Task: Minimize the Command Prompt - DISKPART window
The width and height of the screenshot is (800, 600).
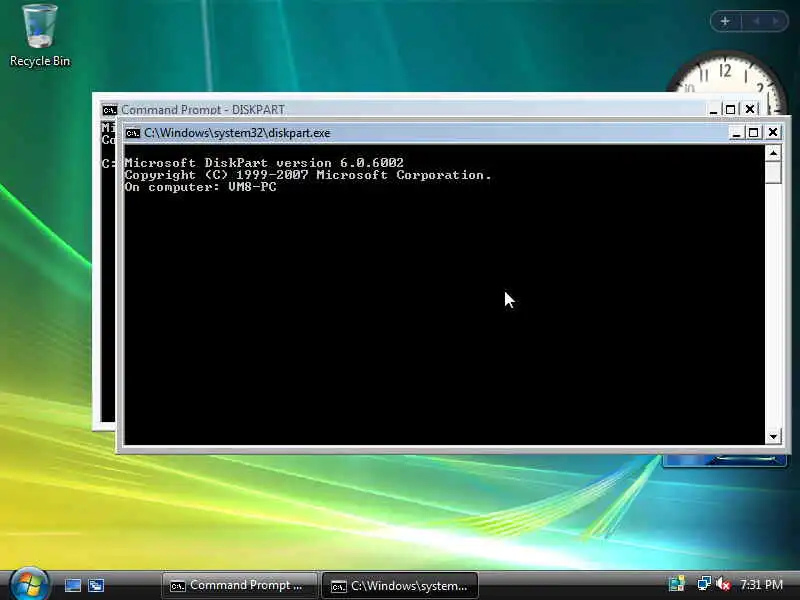Action: pos(713,109)
